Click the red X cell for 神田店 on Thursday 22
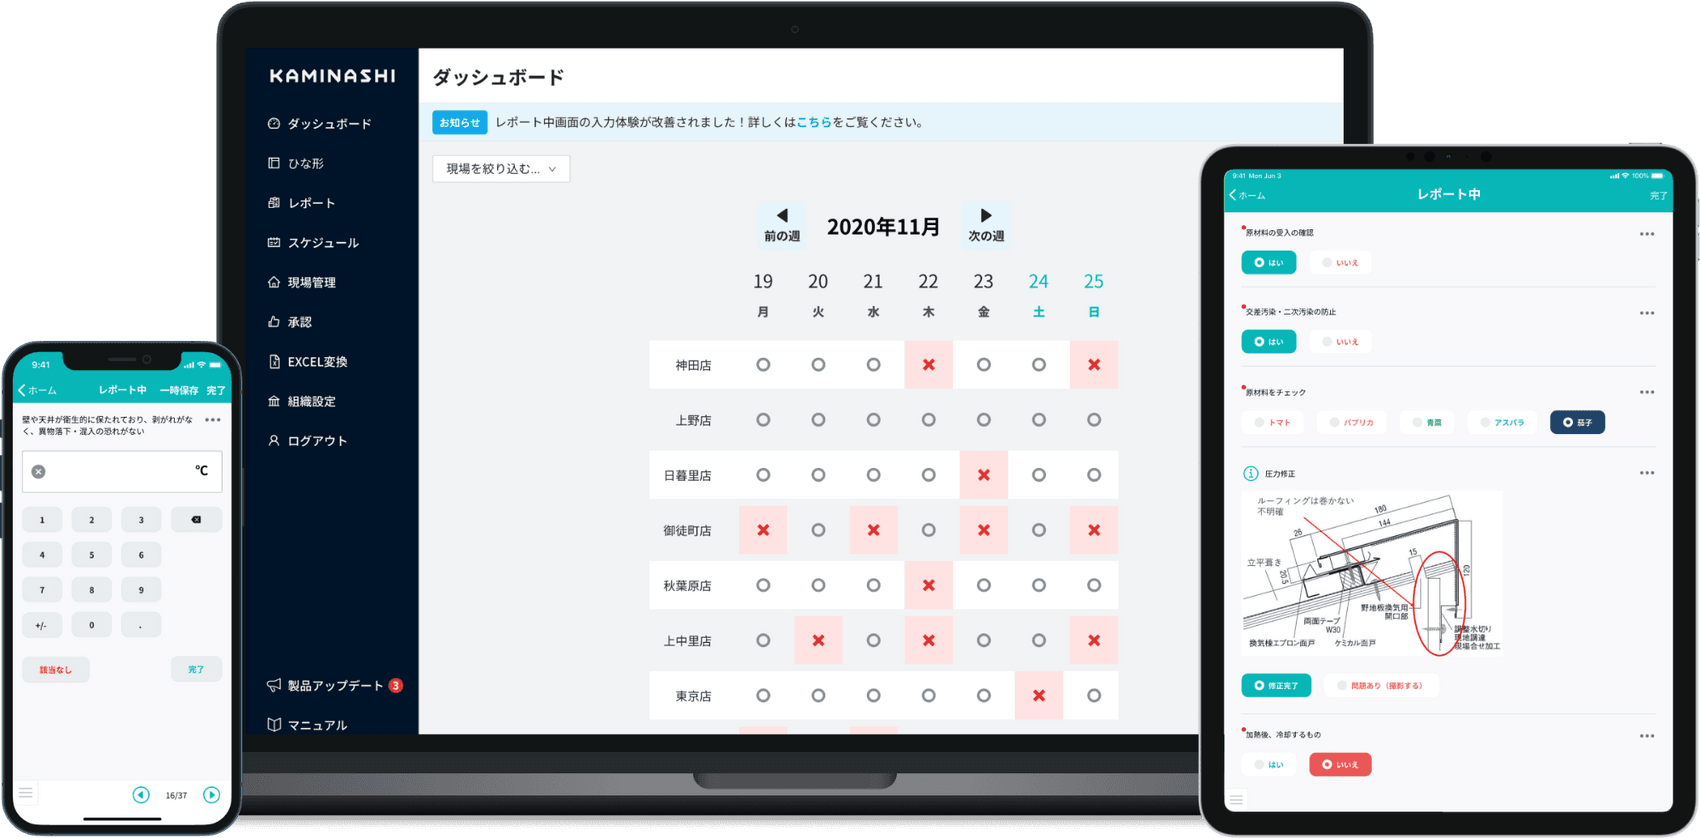Screen dimensions: 1700x838 point(928,365)
